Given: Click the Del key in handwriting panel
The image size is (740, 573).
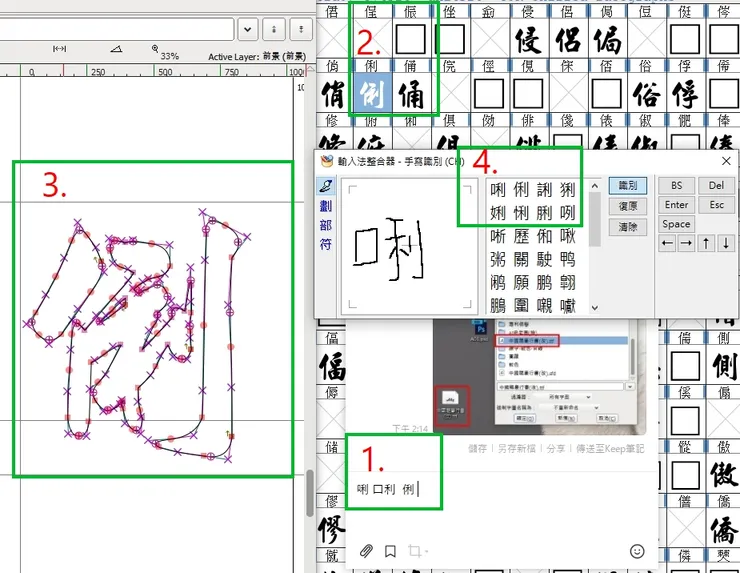Looking at the screenshot, I should coord(716,185).
